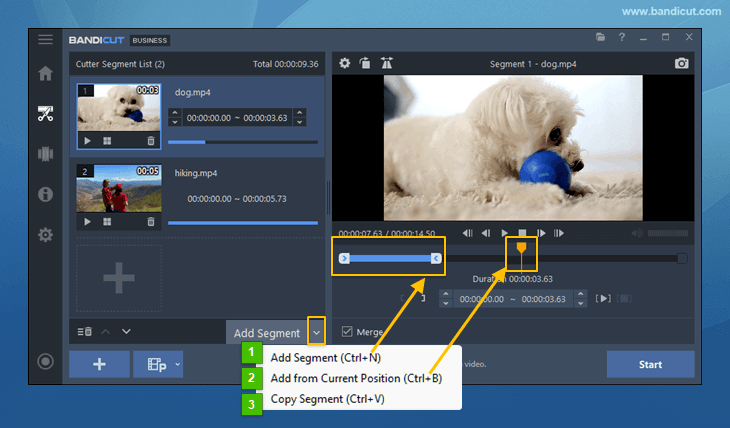Expand the export mode dropdown arrow

[x=177, y=364]
